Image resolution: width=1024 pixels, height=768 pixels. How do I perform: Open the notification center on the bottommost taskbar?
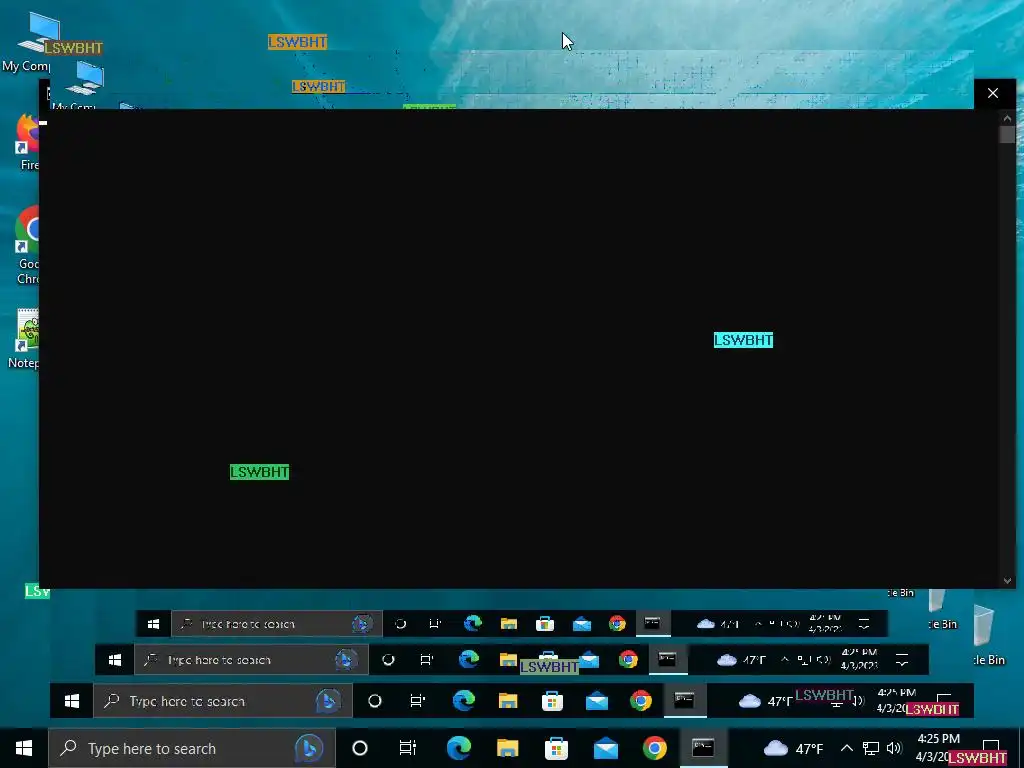click(x=991, y=746)
